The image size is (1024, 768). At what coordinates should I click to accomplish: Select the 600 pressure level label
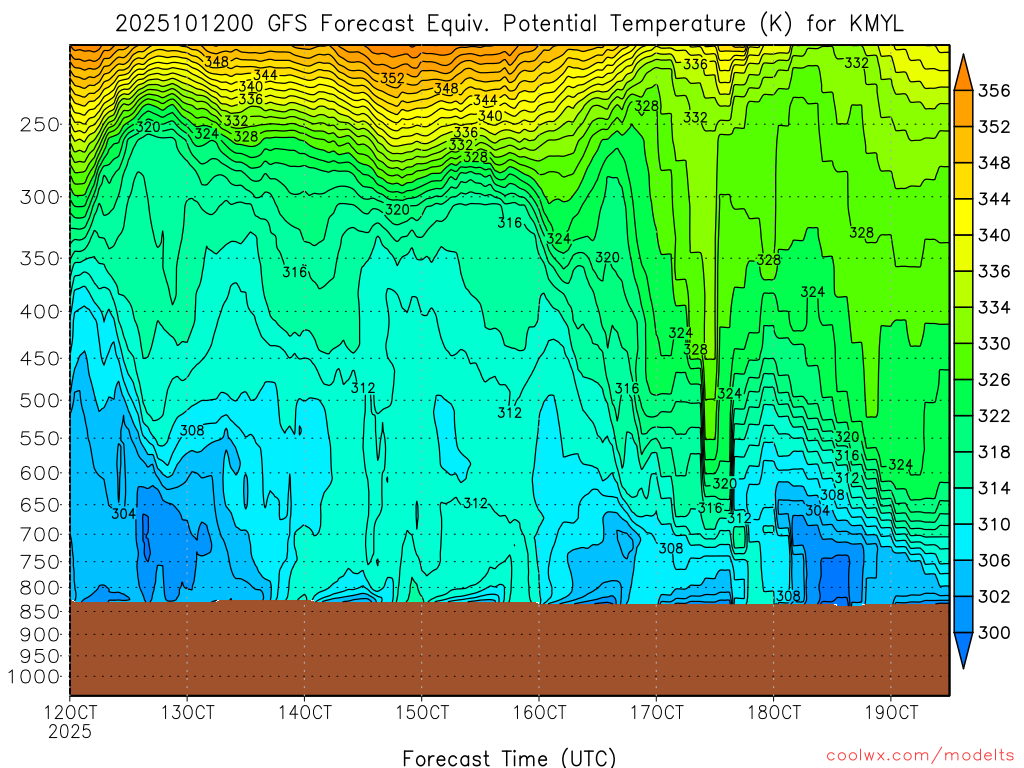40,473
